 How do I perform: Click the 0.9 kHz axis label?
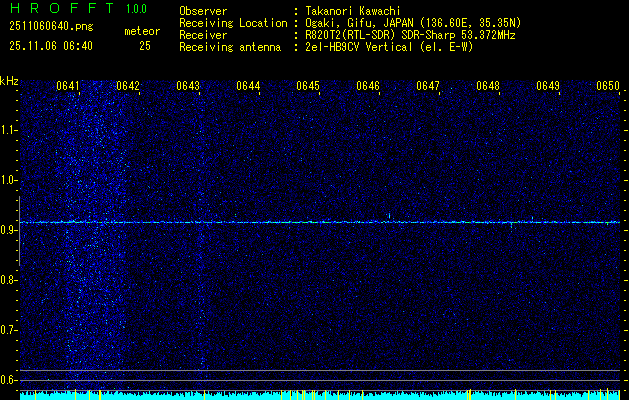click(9, 230)
